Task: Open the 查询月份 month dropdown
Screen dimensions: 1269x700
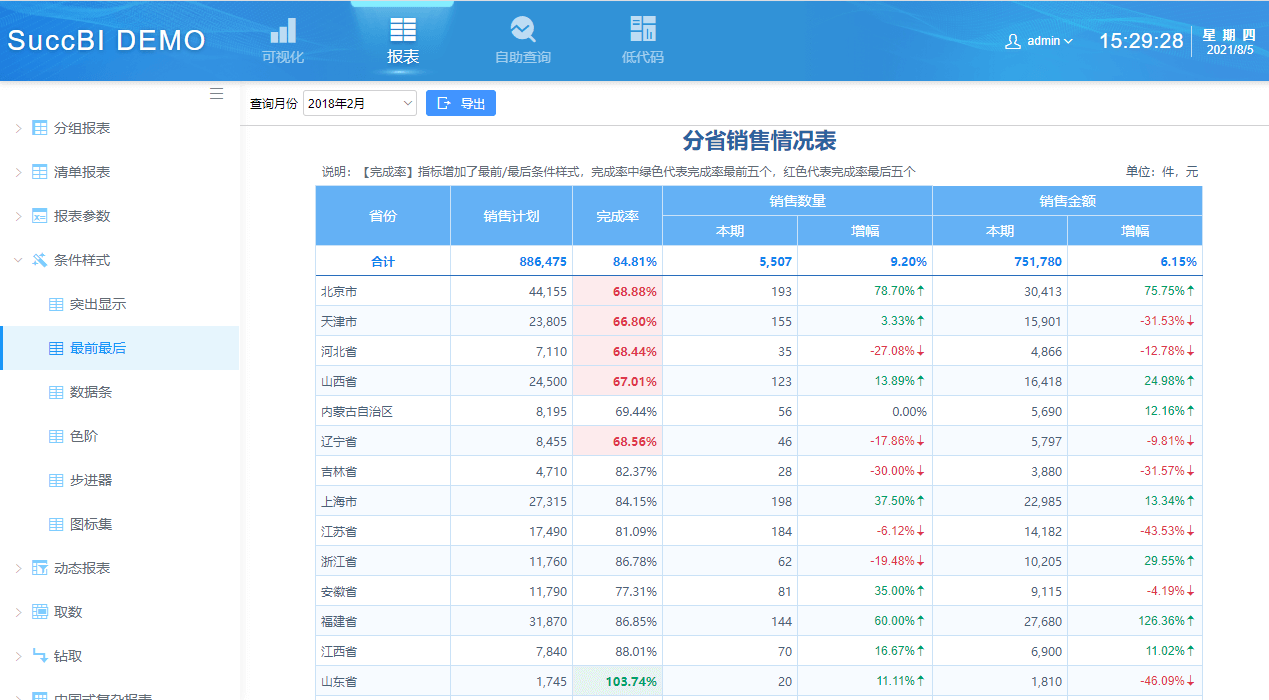Action: [358, 102]
